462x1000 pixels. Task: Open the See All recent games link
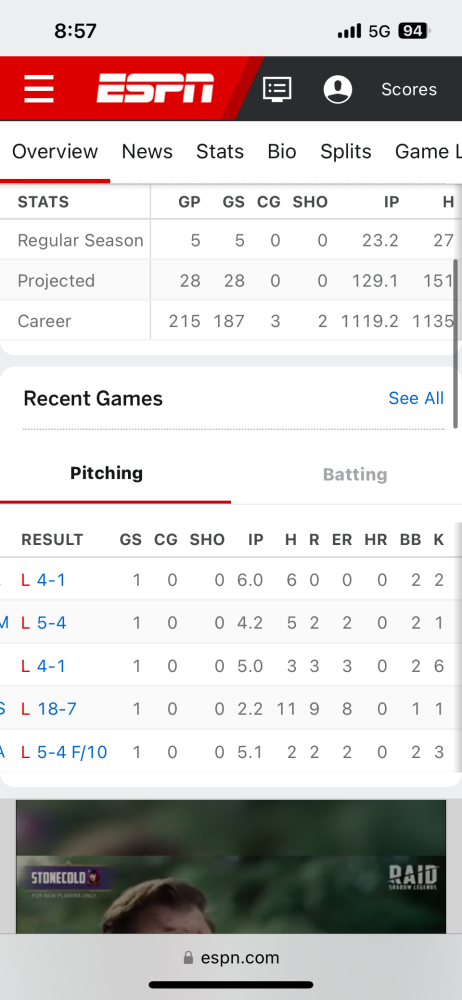click(416, 398)
